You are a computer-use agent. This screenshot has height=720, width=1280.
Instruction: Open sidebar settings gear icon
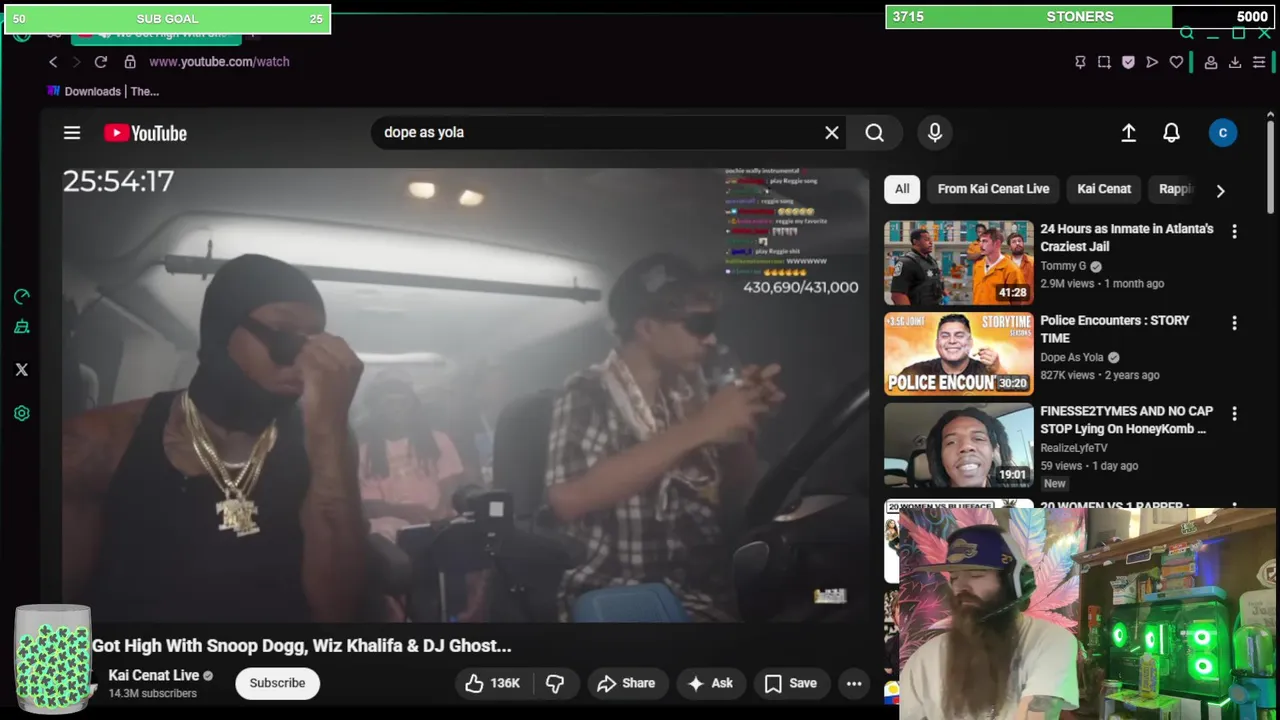pos(22,413)
